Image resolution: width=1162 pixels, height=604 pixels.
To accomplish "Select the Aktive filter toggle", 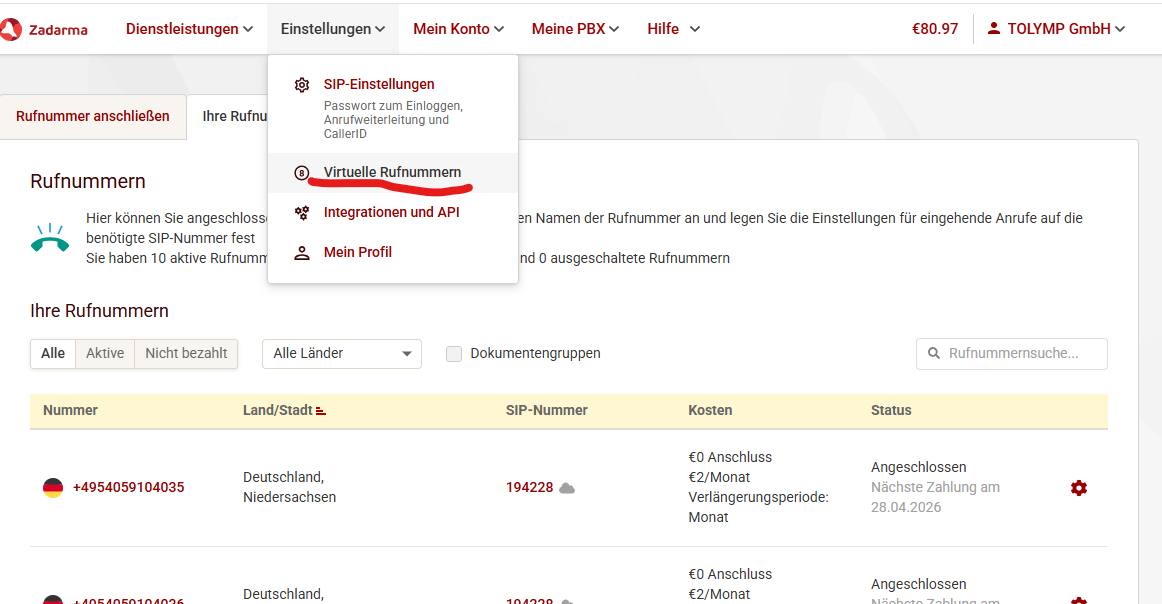I will (x=105, y=353).
